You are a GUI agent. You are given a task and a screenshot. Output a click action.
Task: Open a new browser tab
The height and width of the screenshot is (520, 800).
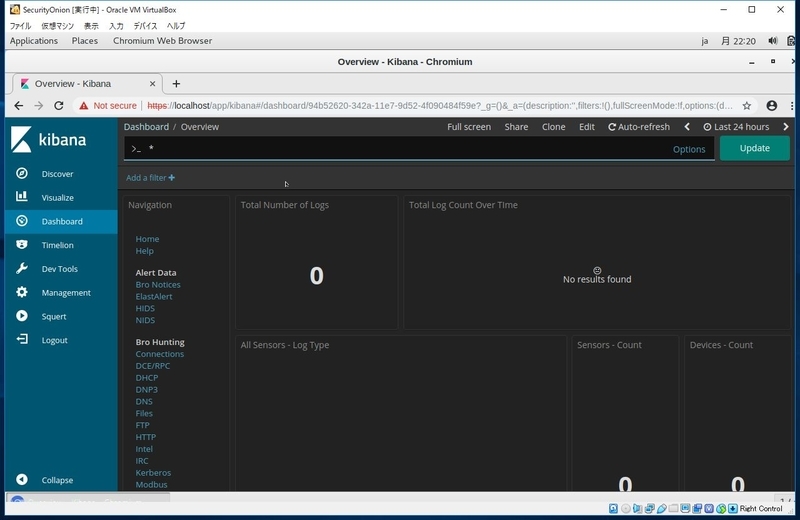176,84
